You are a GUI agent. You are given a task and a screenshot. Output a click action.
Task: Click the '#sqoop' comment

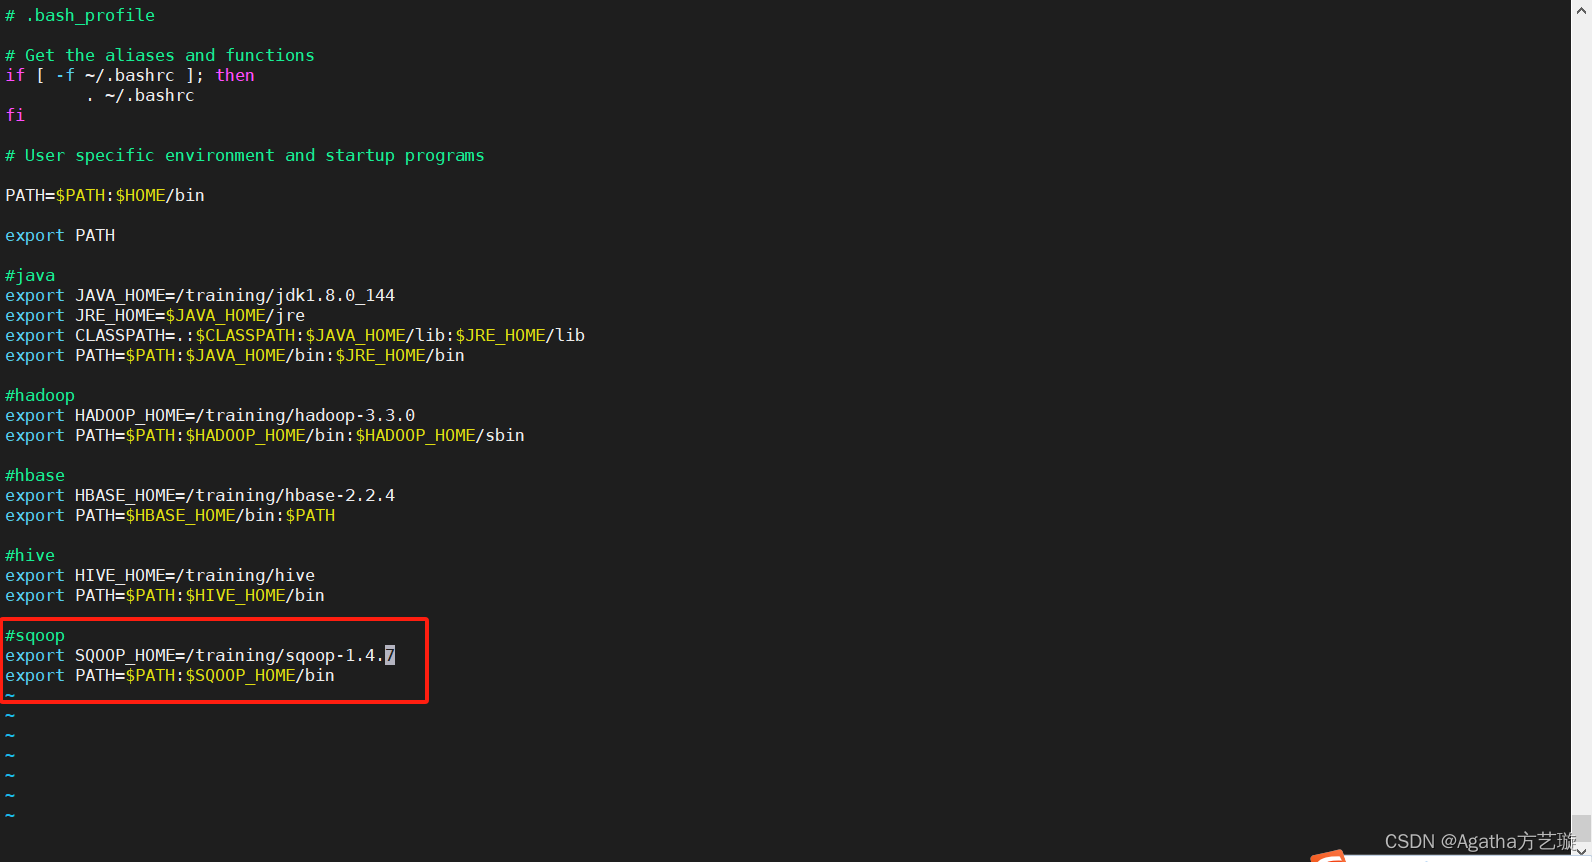(x=35, y=635)
